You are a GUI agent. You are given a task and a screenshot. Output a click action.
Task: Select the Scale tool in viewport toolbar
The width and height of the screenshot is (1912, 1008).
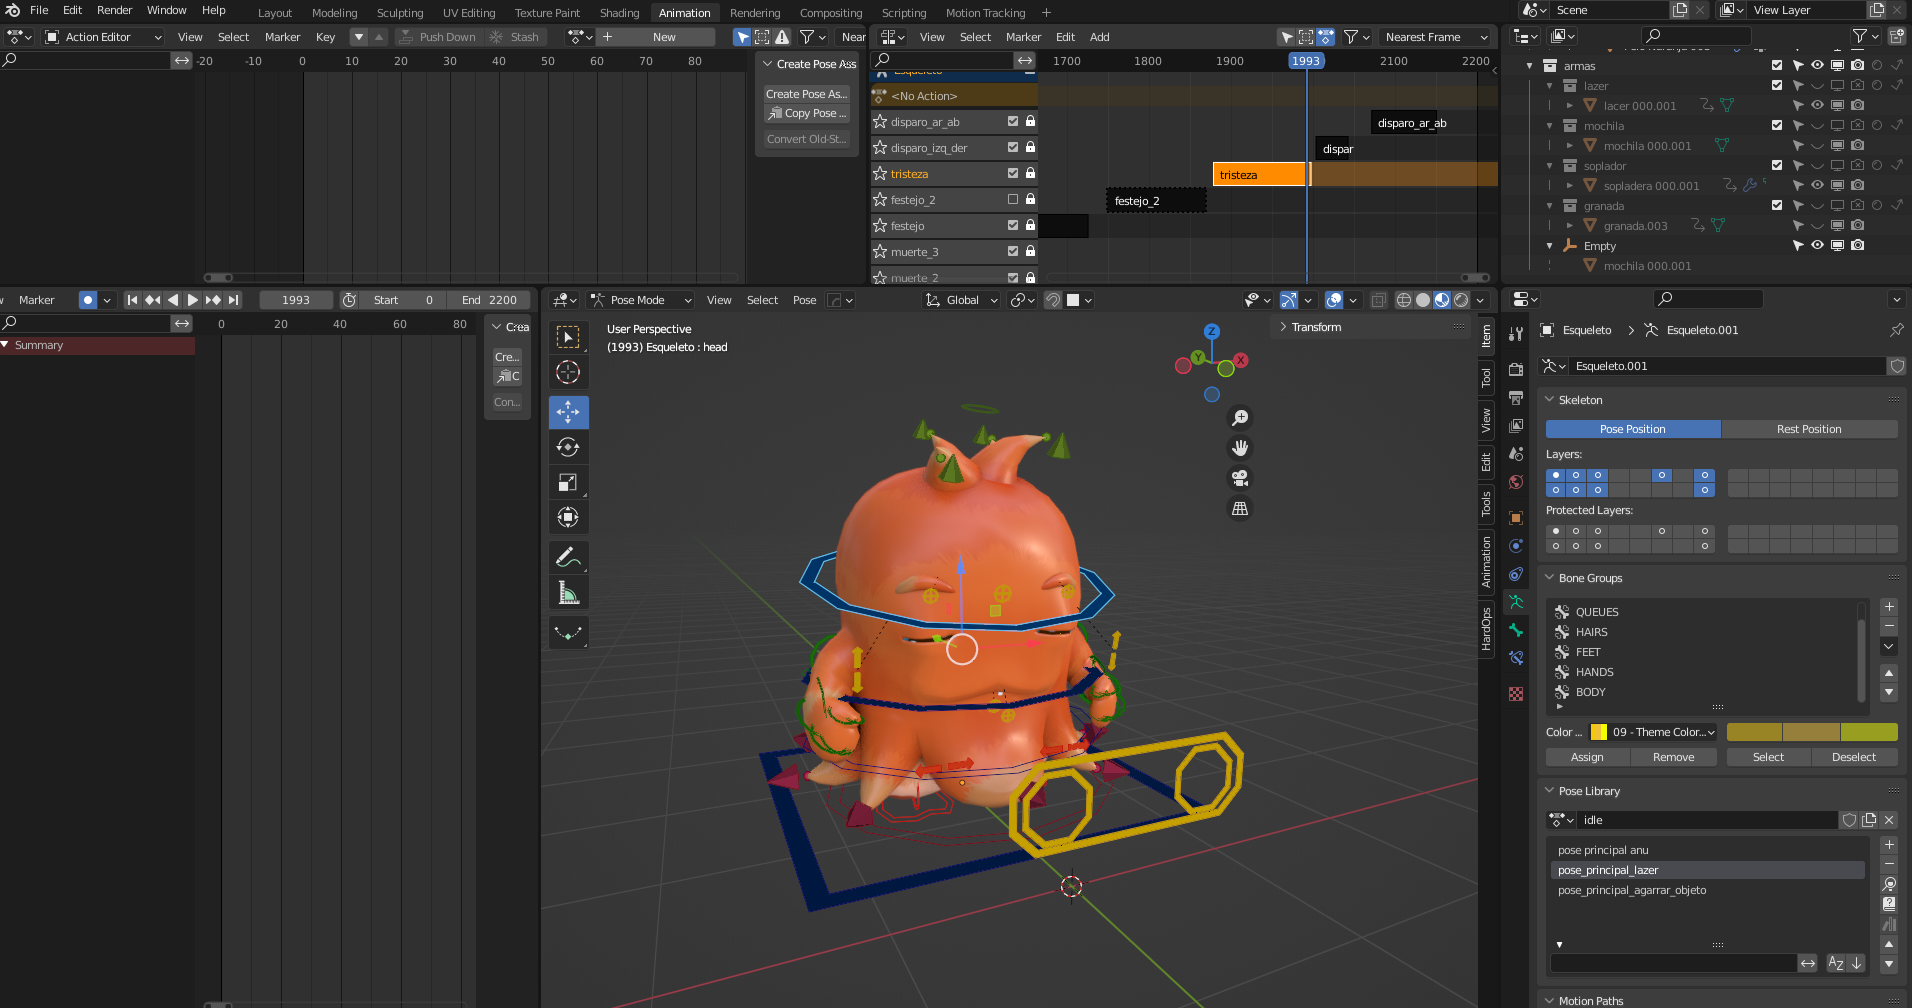(568, 482)
